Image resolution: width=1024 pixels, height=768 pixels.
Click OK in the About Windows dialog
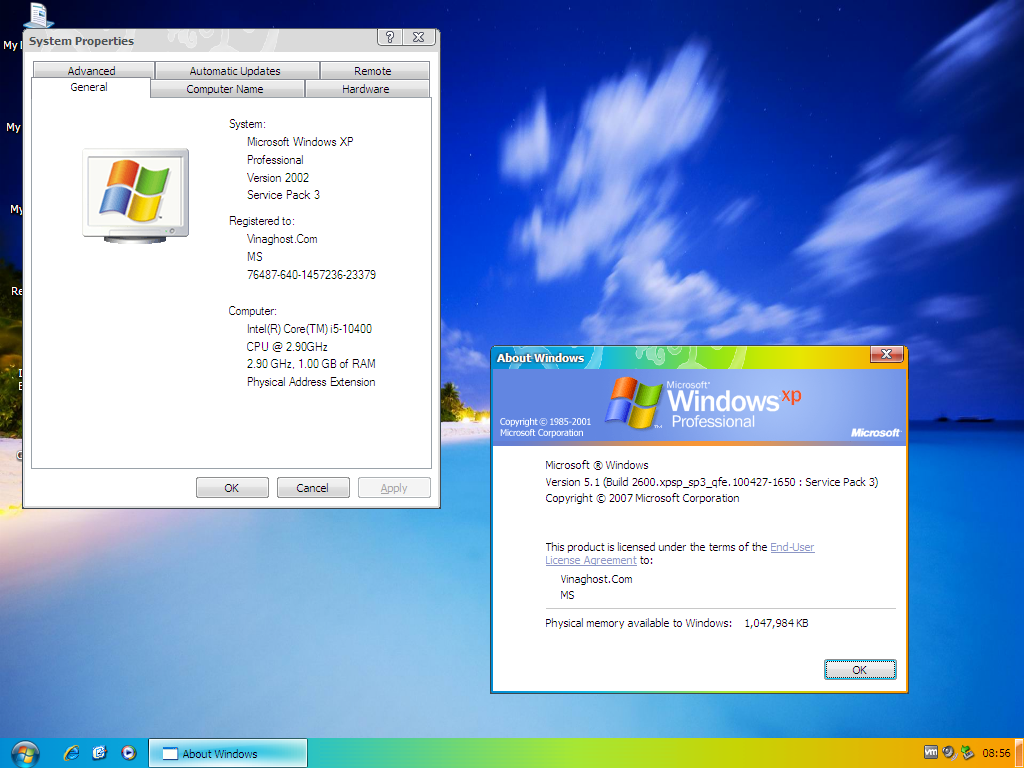(x=860, y=670)
